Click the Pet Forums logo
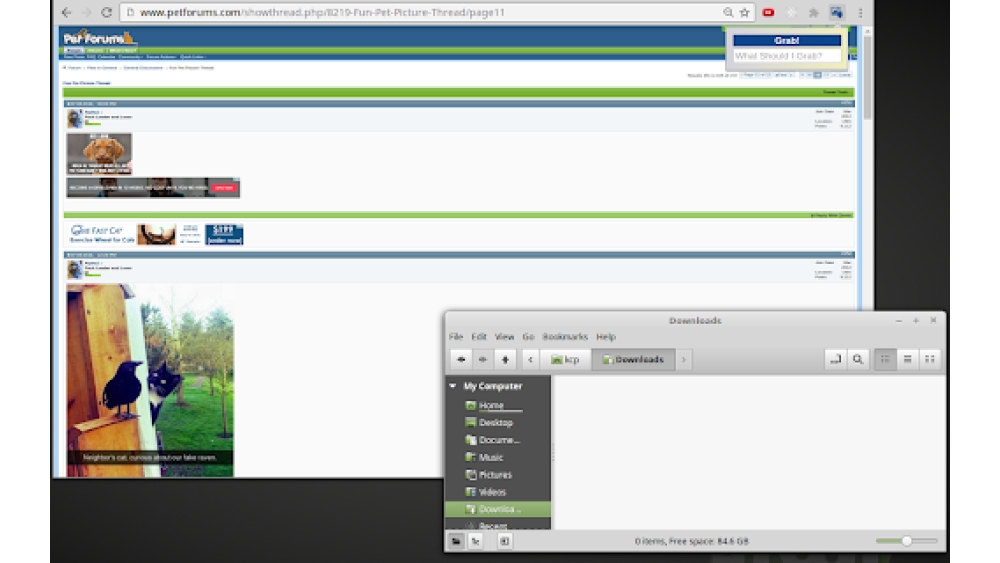This screenshot has height=563, width=1000. click(99, 38)
